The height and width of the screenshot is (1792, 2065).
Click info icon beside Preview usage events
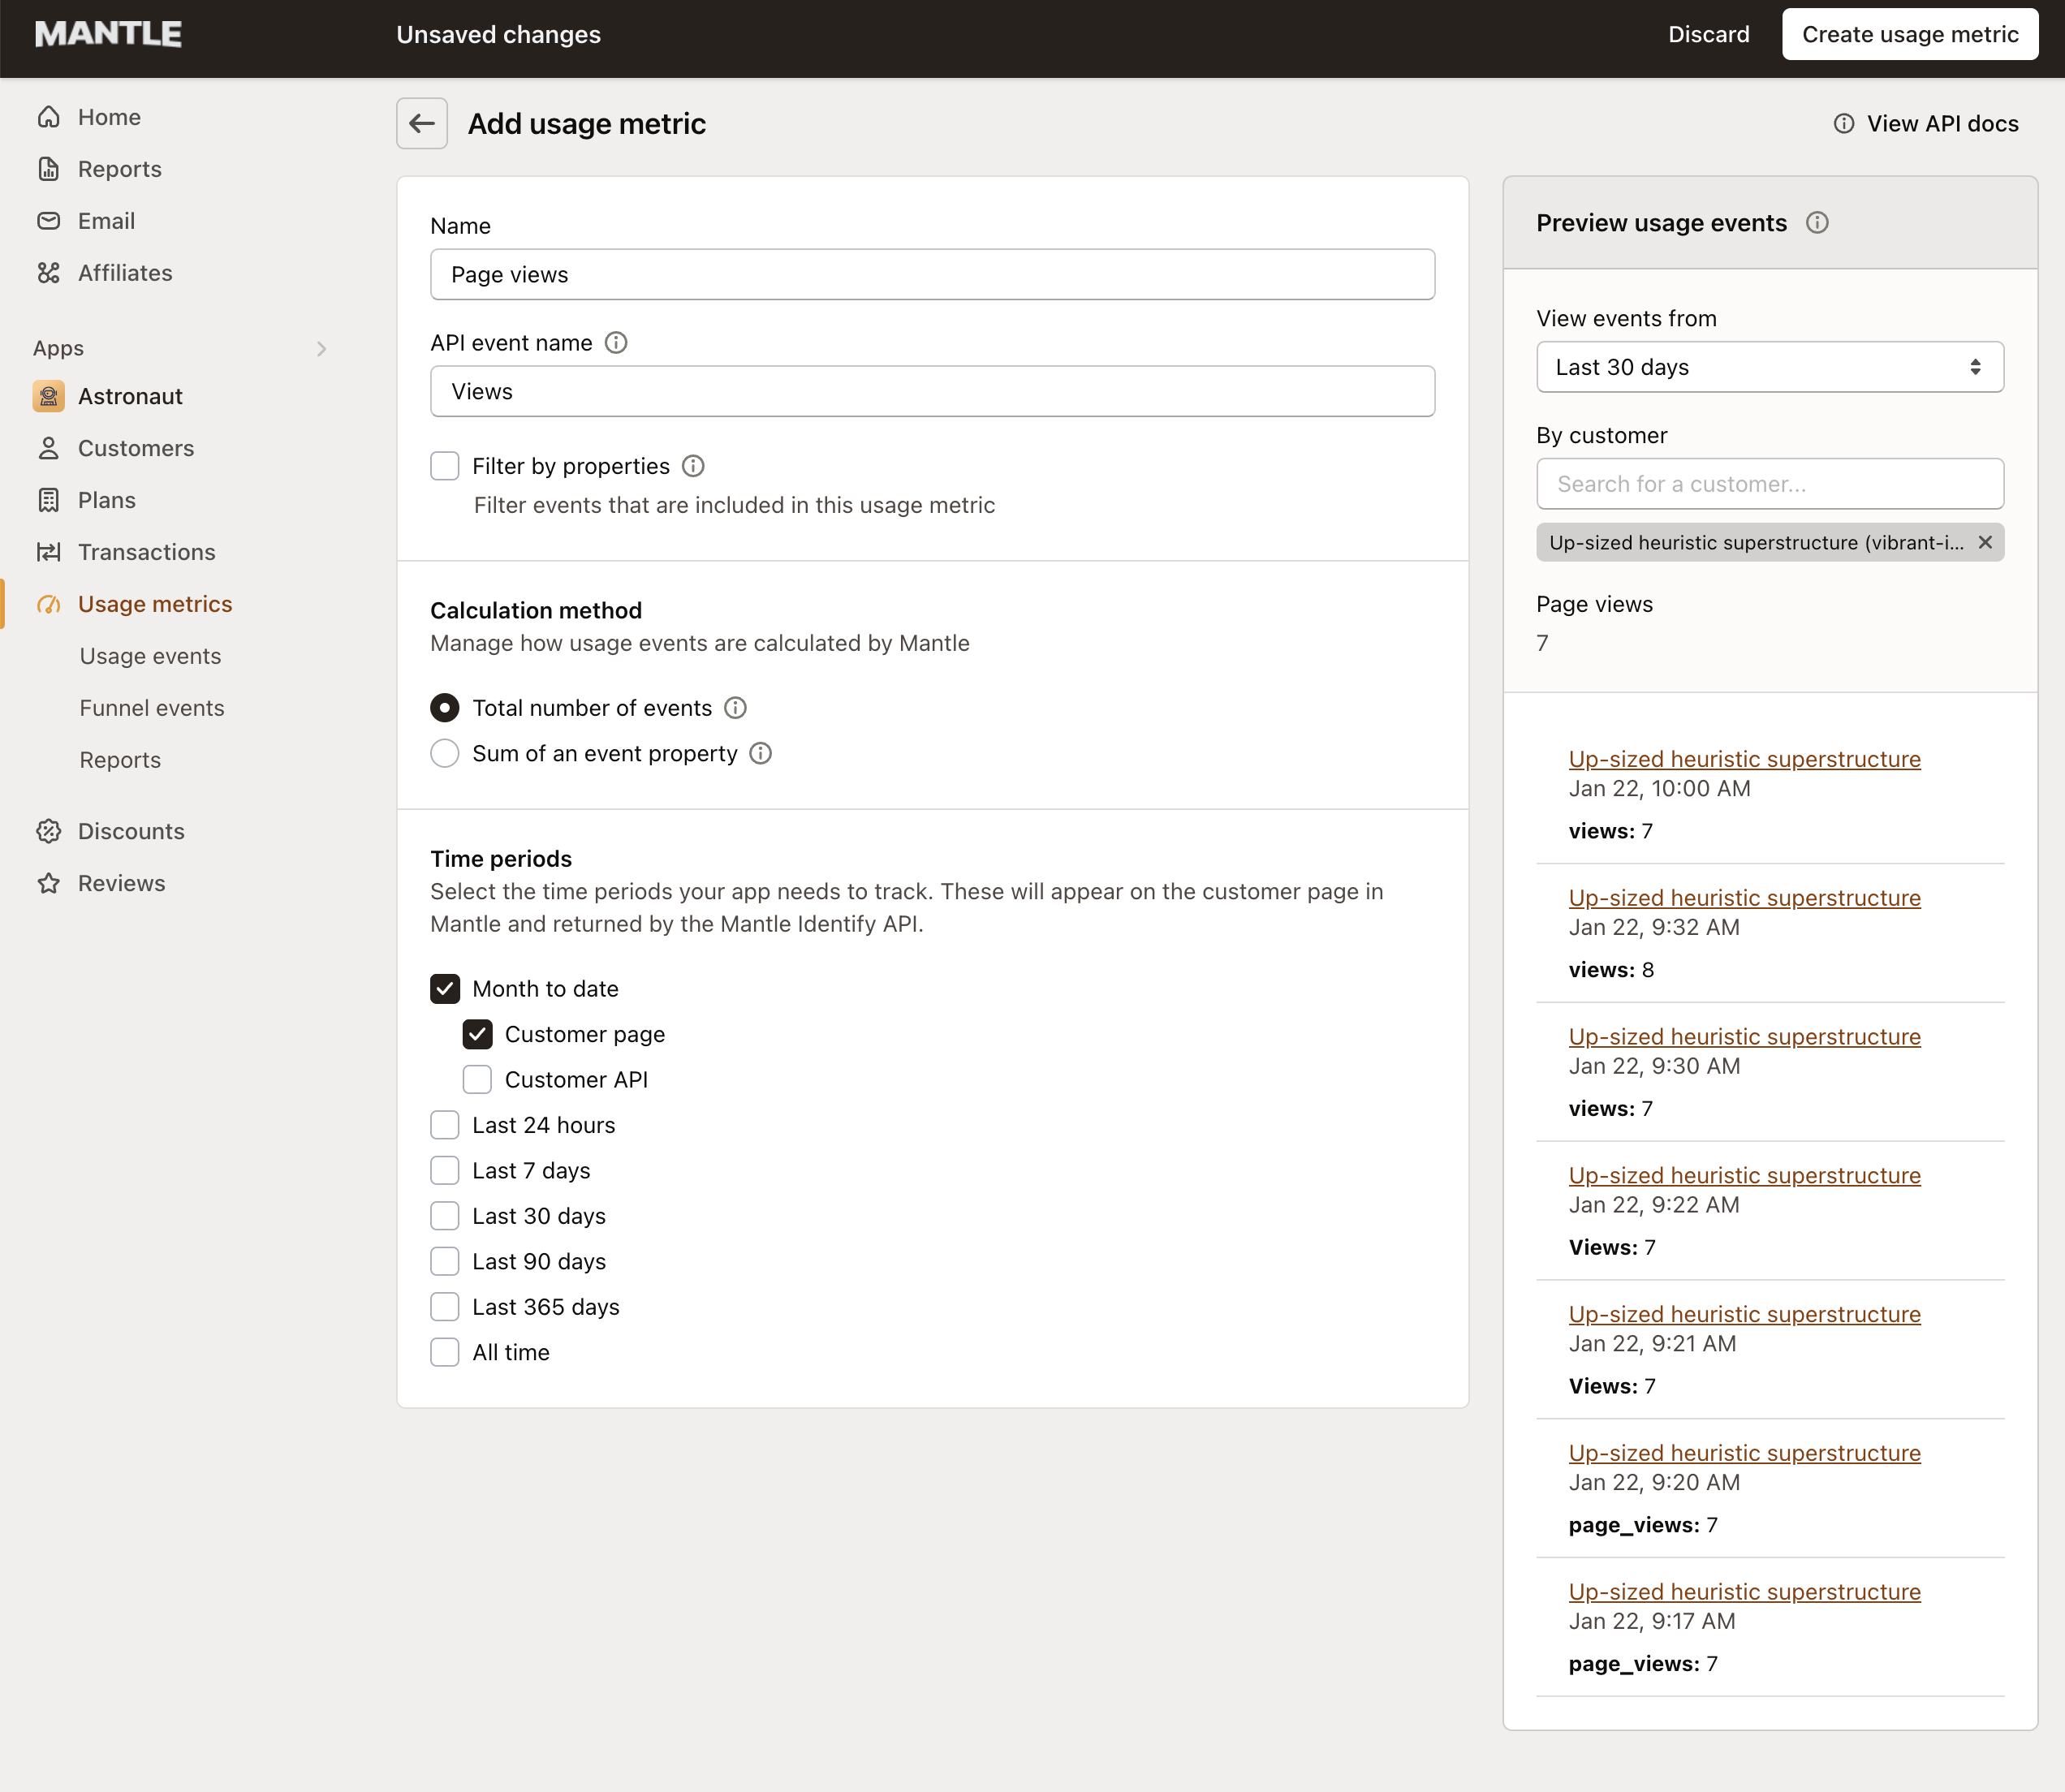[x=1817, y=223]
